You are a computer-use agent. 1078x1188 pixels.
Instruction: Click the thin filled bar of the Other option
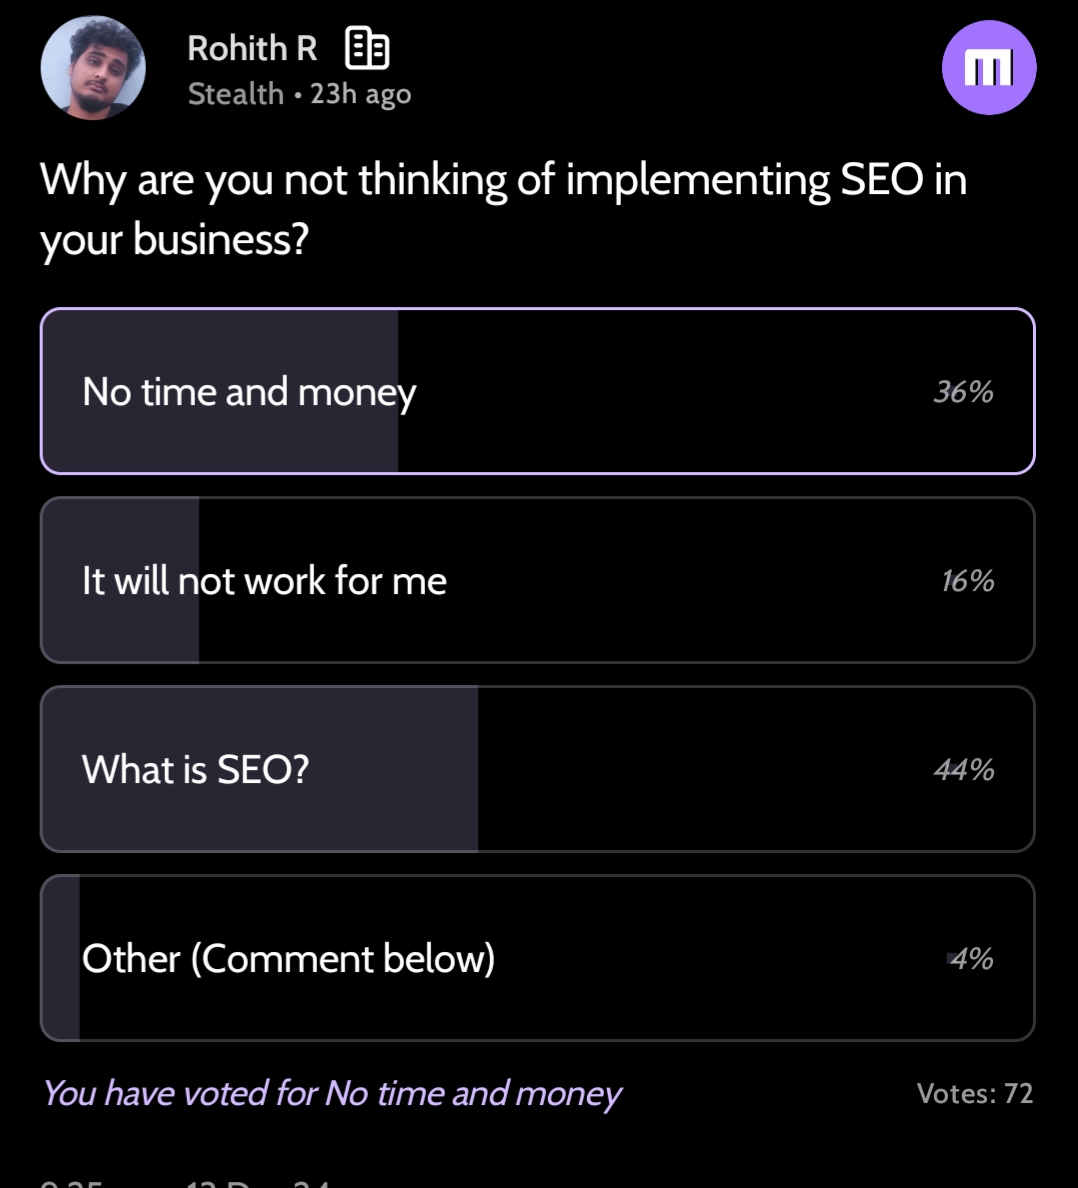point(61,959)
